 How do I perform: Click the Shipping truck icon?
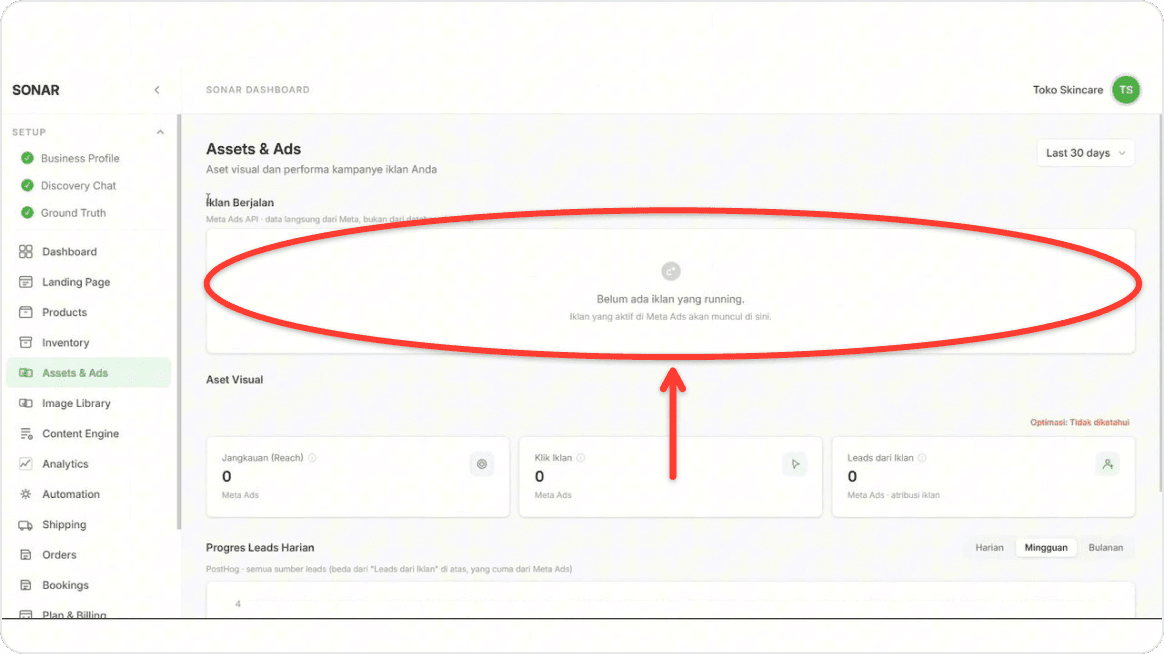[26, 525]
